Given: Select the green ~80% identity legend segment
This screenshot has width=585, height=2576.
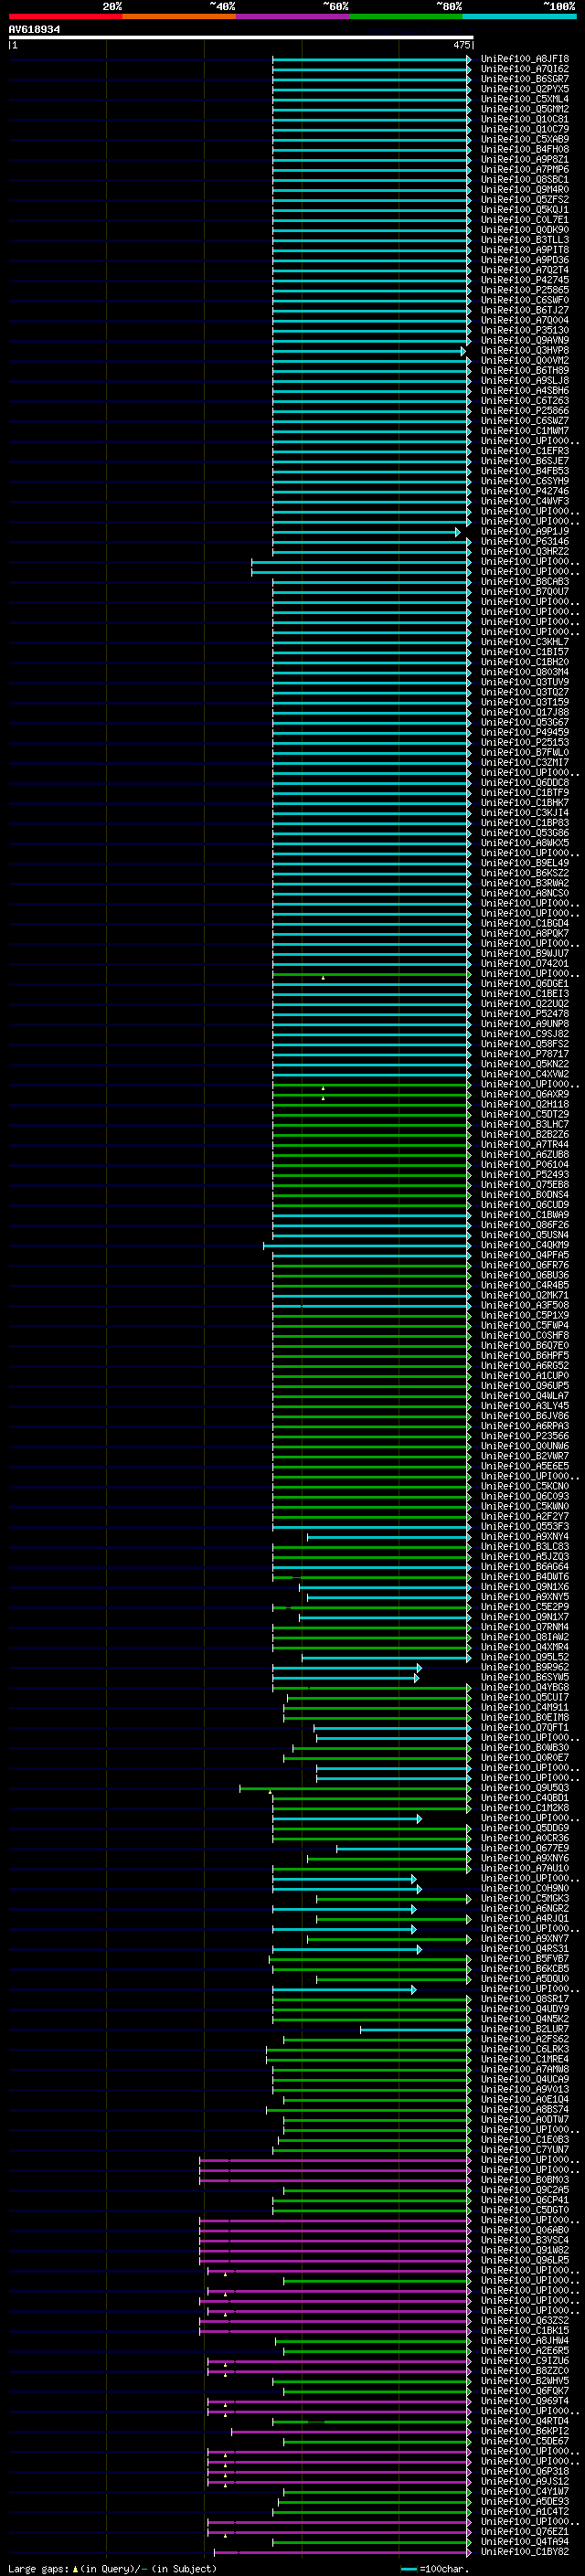Looking at the screenshot, I should (406, 16).
